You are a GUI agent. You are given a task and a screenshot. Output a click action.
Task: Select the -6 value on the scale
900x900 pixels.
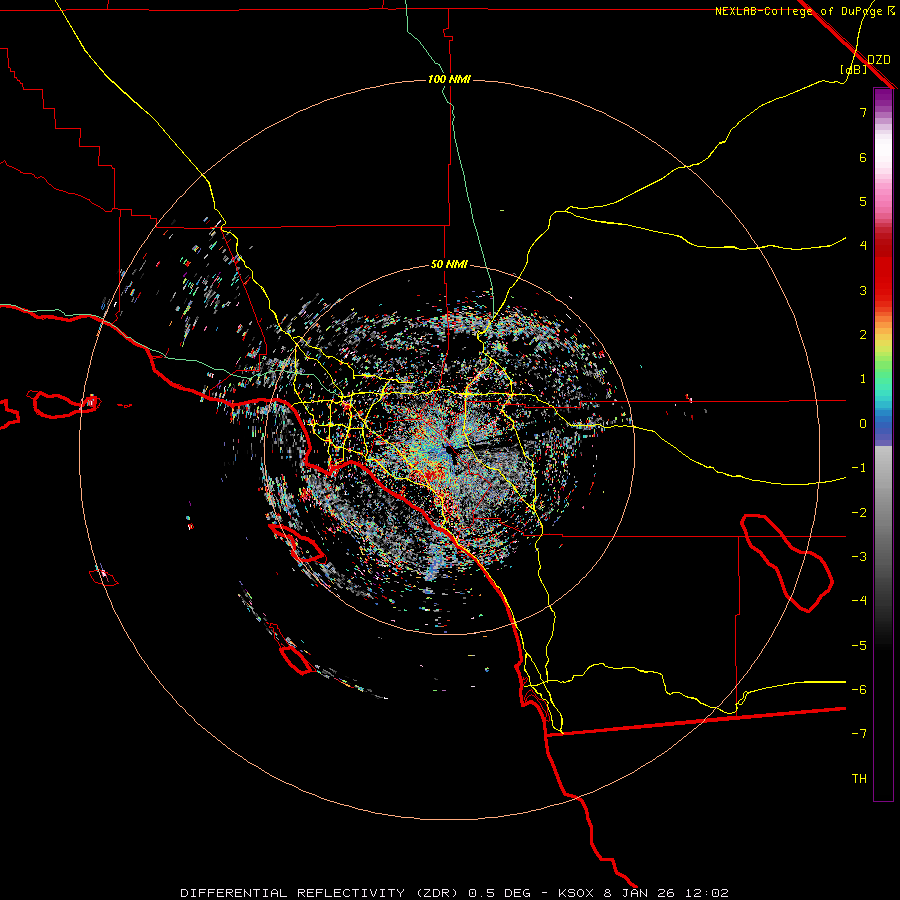[x=859, y=690]
